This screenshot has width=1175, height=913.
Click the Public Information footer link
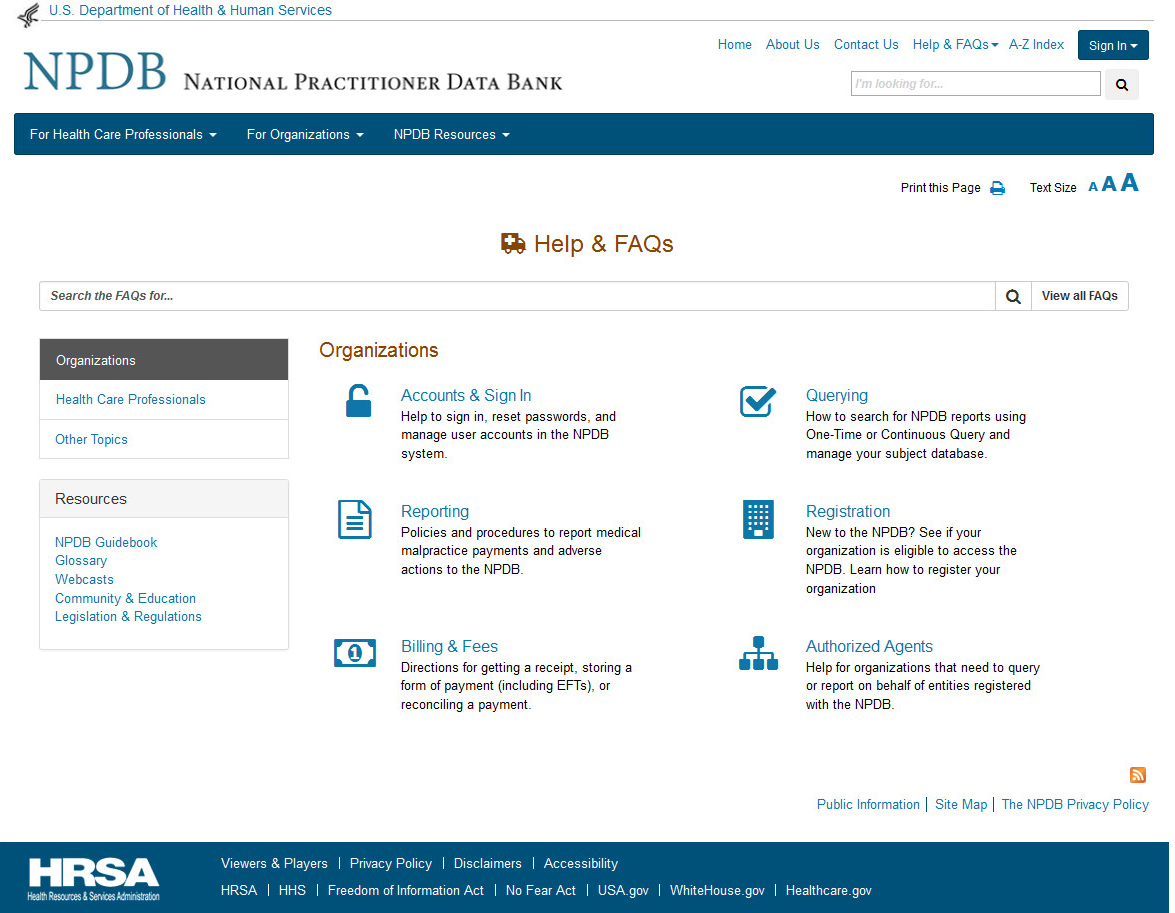tap(868, 804)
